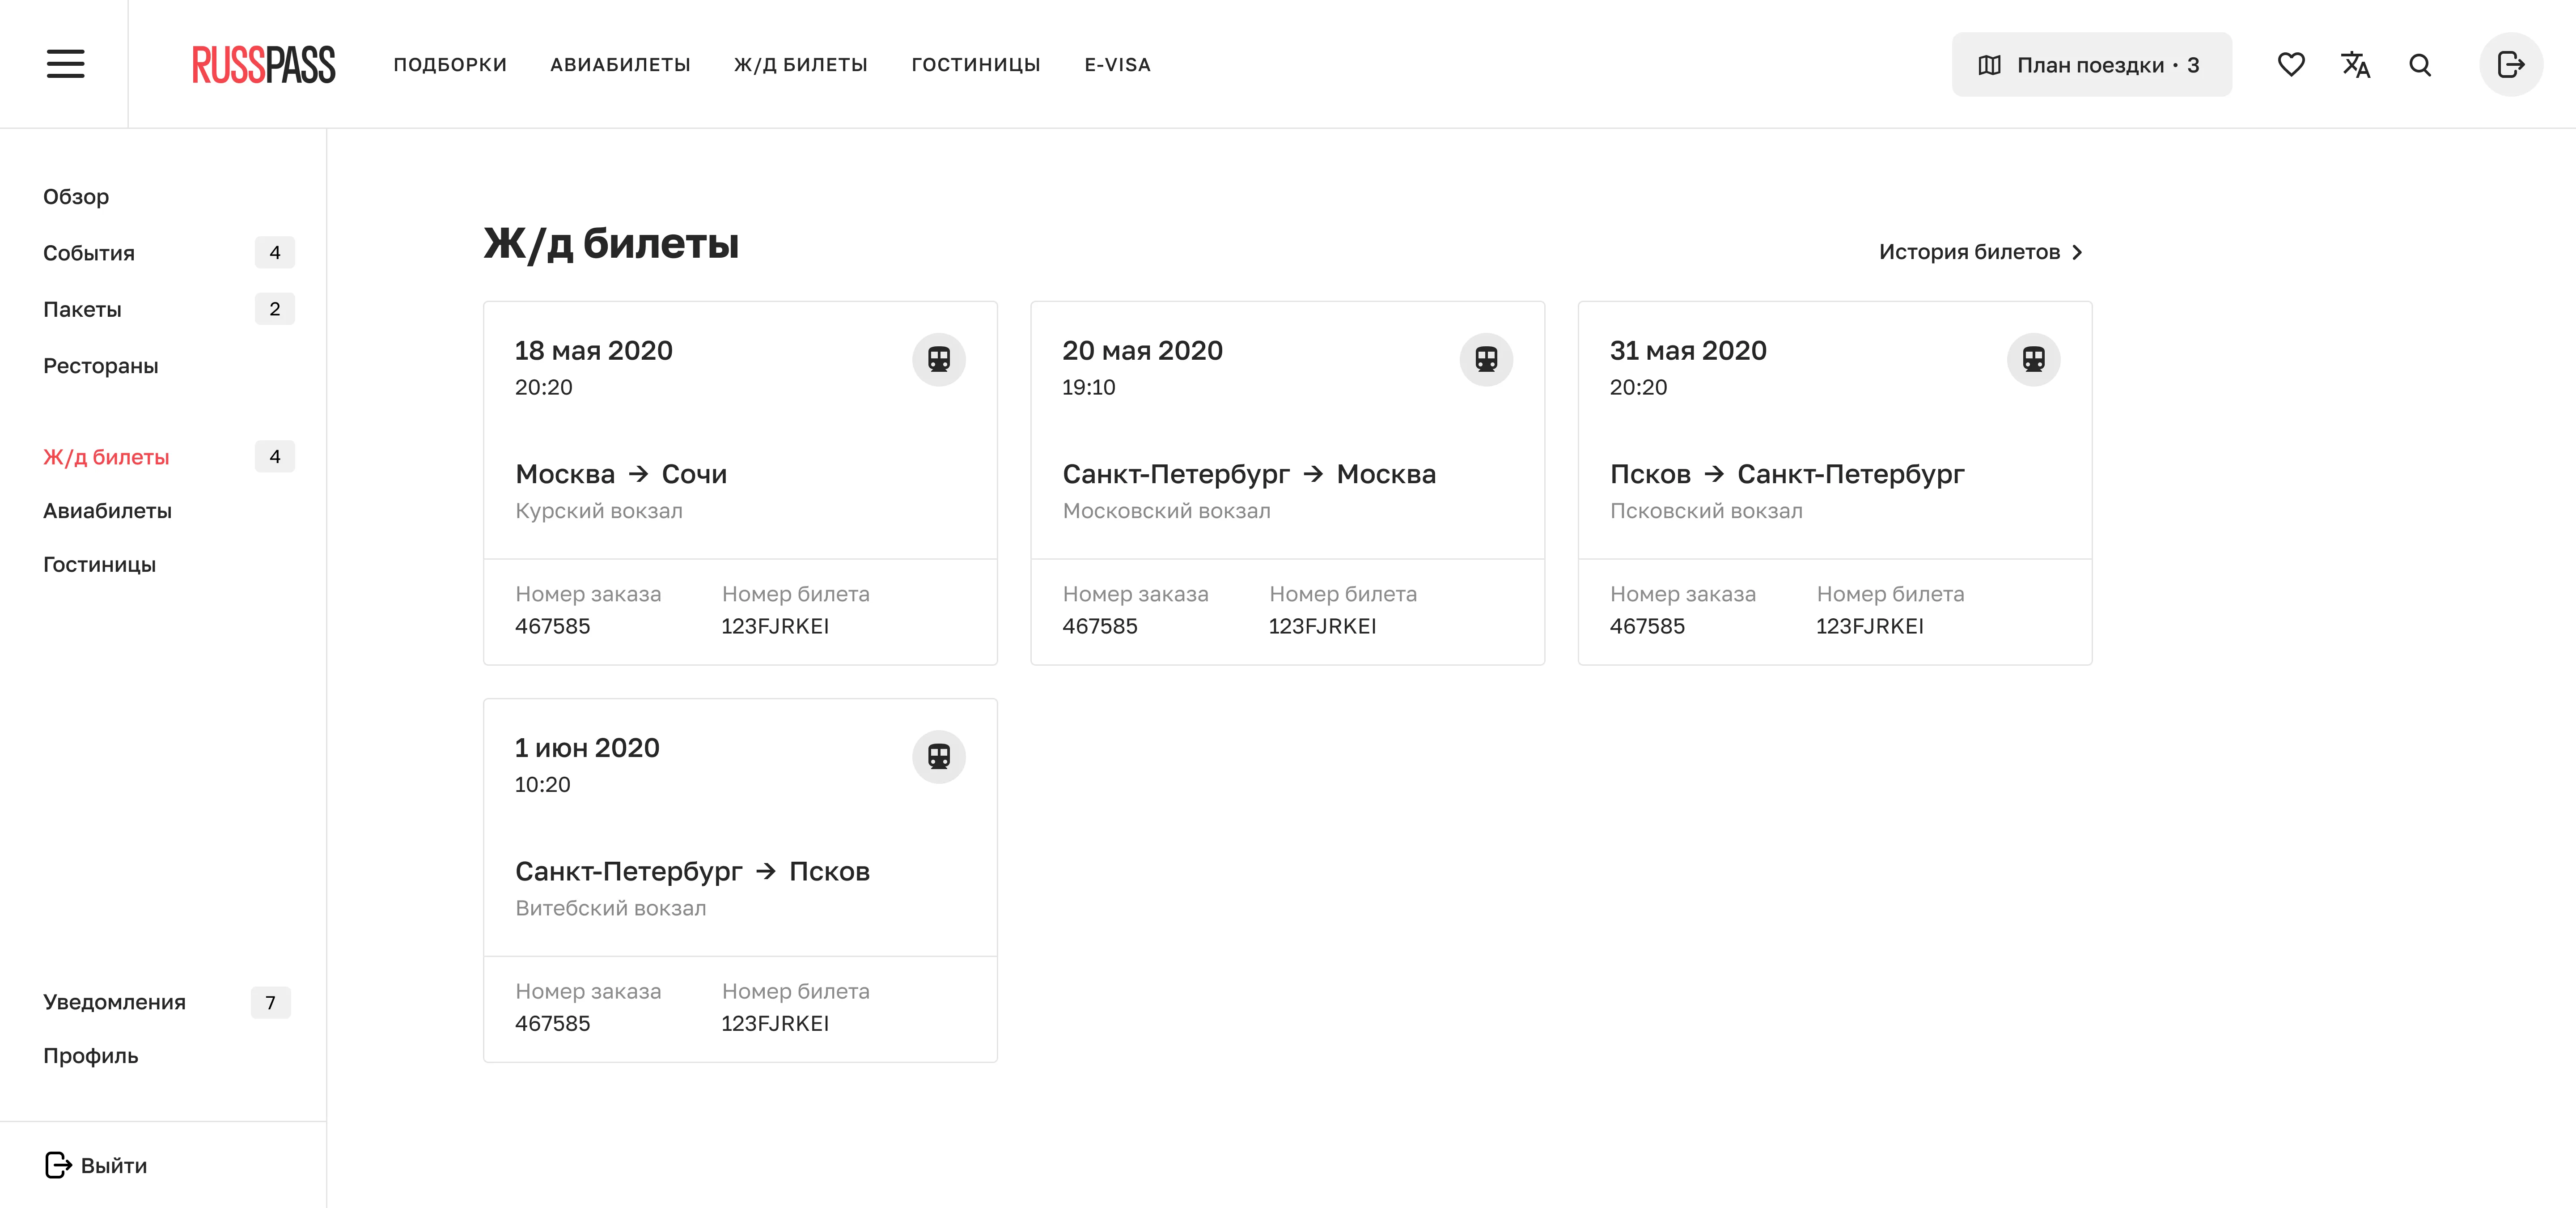This screenshot has width=2576, height=1208.
Task: Select Обзор in sidebar
Action: pyautogui.click(x=76, y=197)
